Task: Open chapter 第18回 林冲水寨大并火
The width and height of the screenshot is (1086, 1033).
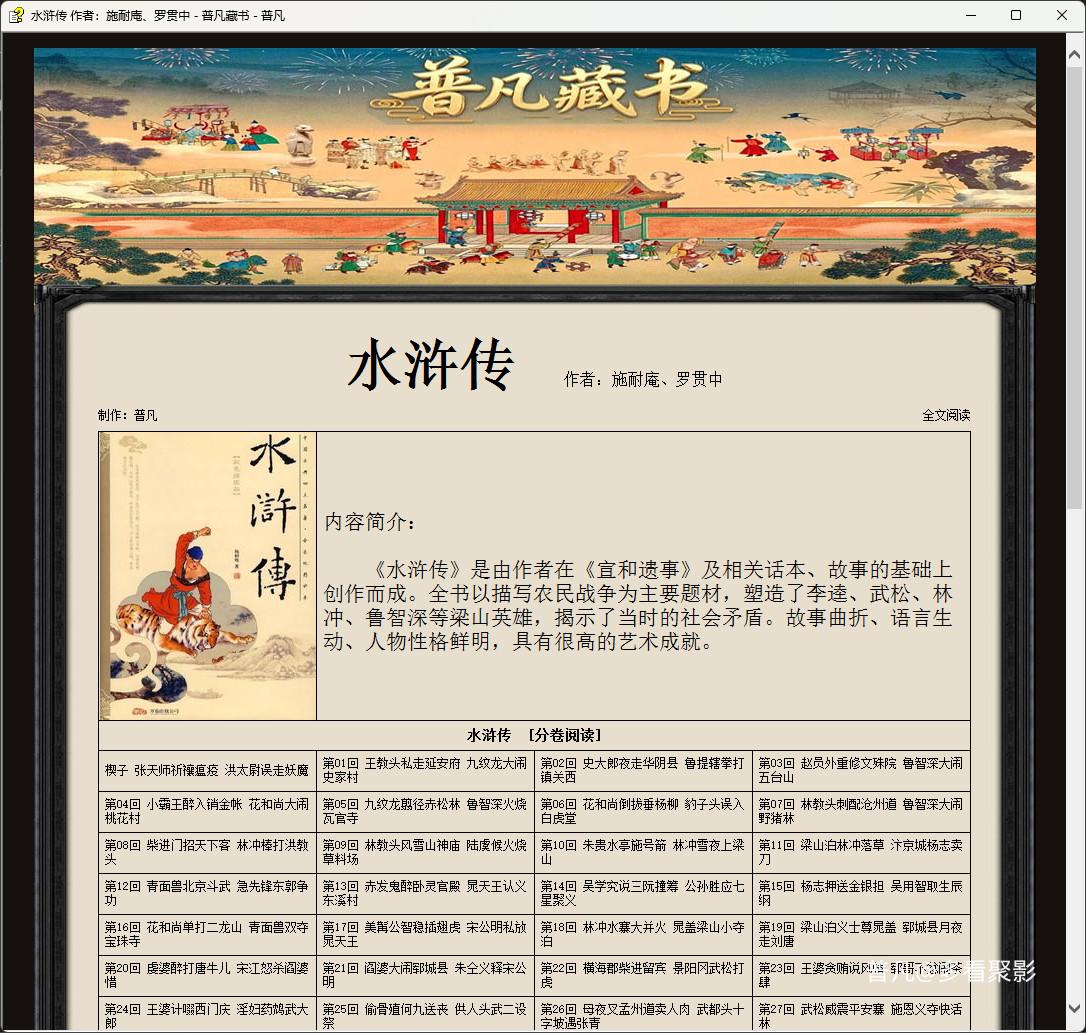Action: 643,934
